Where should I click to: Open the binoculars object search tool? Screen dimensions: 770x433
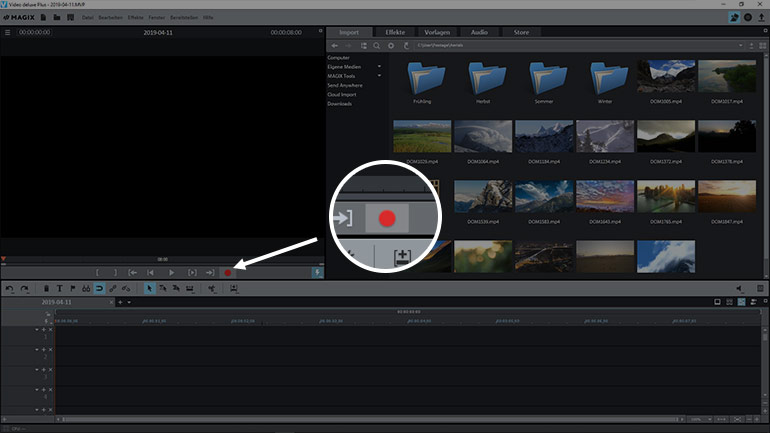[x=86, y=289]
